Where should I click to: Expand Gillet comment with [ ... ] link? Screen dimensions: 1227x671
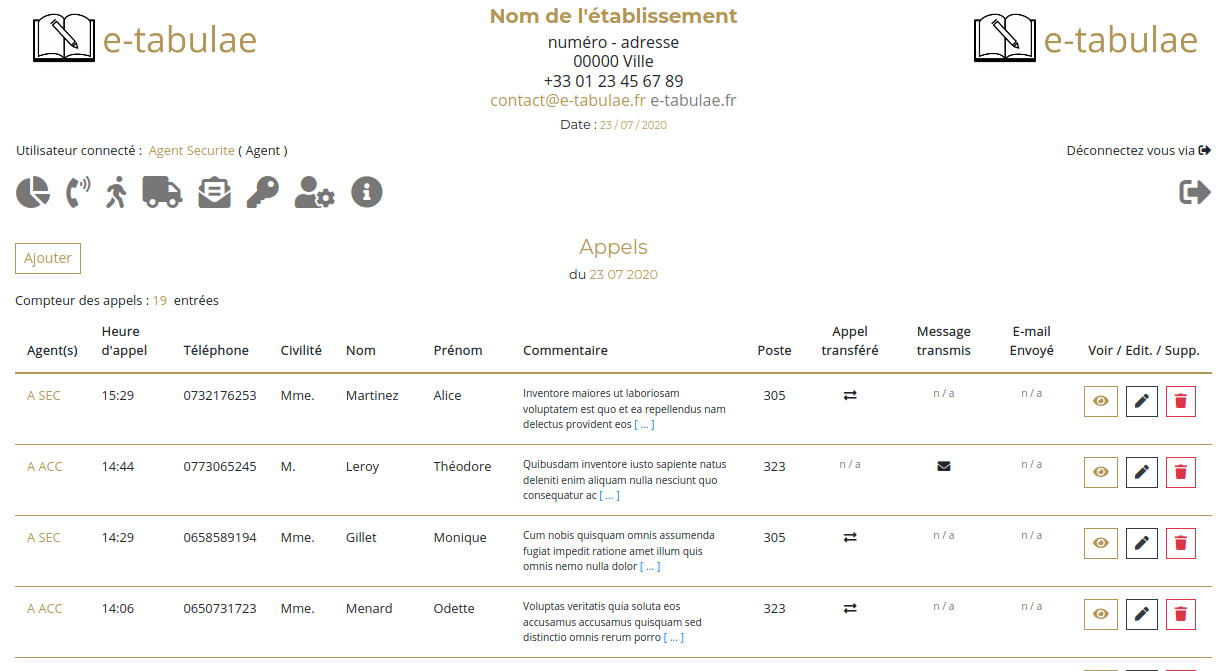tap(650, 567)
